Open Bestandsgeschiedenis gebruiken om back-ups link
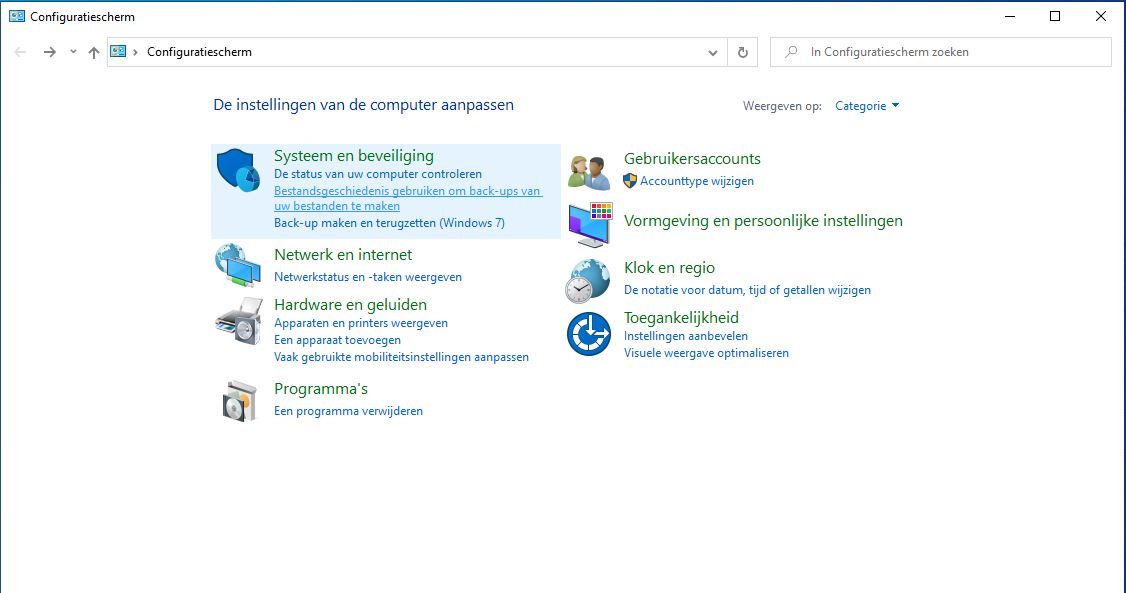This screenshot has height=593, width=1126. [x=408, y=198]
